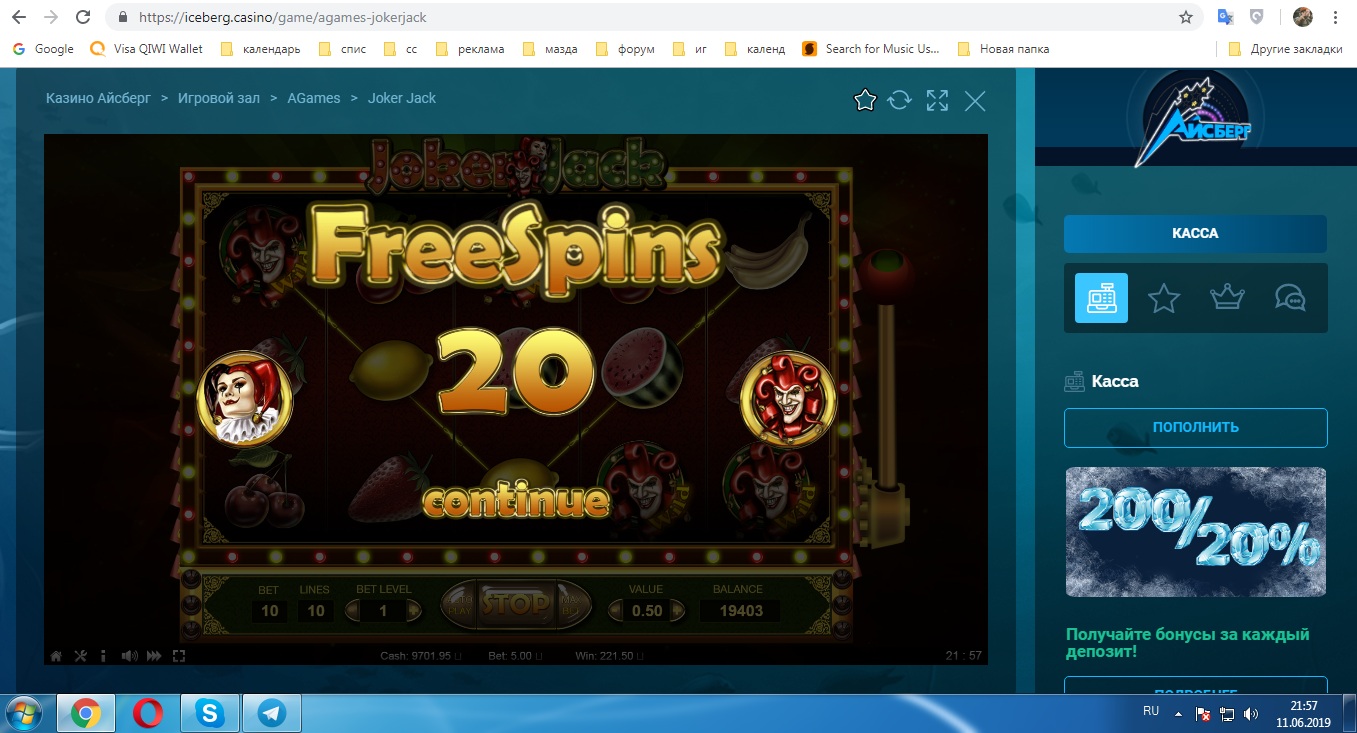Open the Google Translate extension icon
The width and height of the screenshot is (1357, 733).
coord(1225,17)
